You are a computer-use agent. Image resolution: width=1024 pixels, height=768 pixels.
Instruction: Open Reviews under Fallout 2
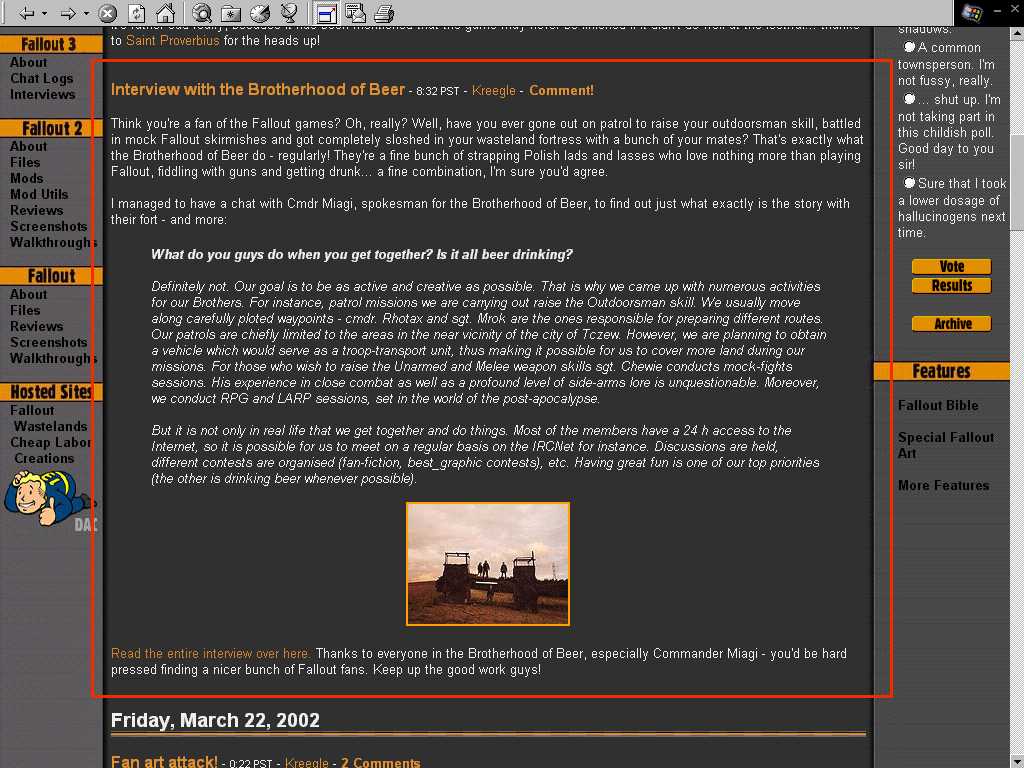[37, 210]
